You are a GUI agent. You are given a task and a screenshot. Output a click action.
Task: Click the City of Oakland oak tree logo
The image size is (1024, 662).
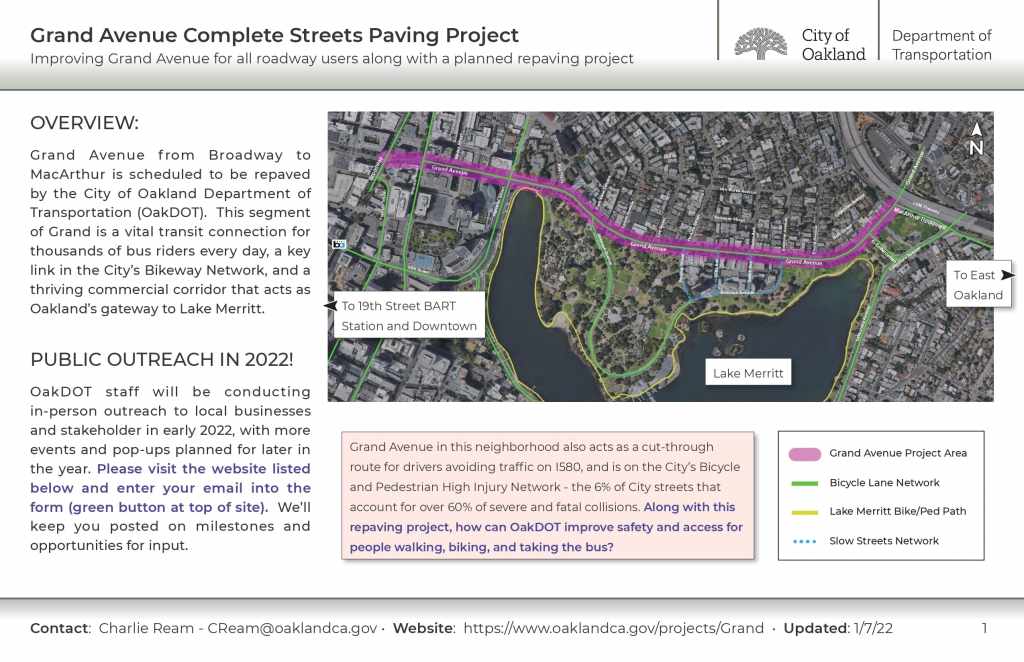click(x=760, y=44)
